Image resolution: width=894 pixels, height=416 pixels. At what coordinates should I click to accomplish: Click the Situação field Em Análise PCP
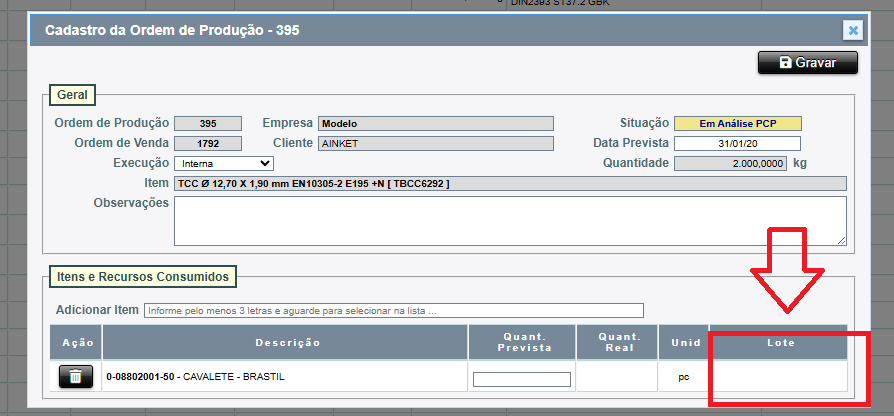click(737, 124)
